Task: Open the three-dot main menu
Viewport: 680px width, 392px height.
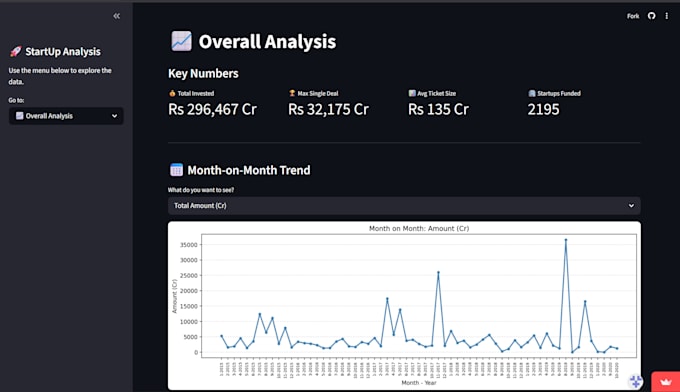Action: click(667, 16)
